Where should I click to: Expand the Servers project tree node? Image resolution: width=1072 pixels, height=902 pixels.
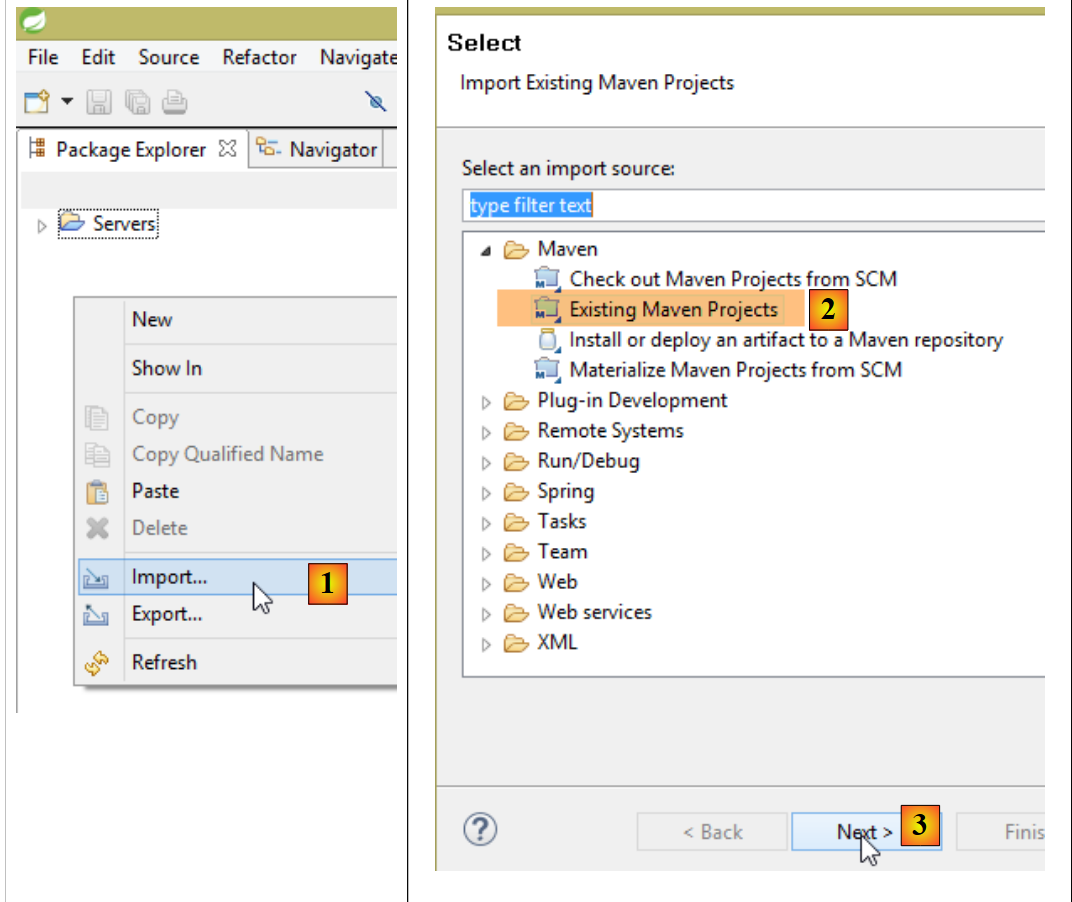tap(42, 226)
